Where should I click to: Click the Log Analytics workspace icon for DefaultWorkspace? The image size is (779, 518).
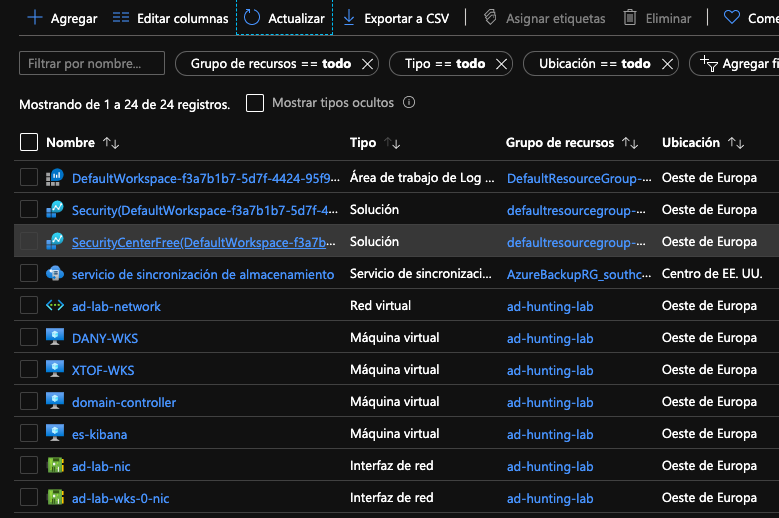pyautogui.click(x=55, y=178)
